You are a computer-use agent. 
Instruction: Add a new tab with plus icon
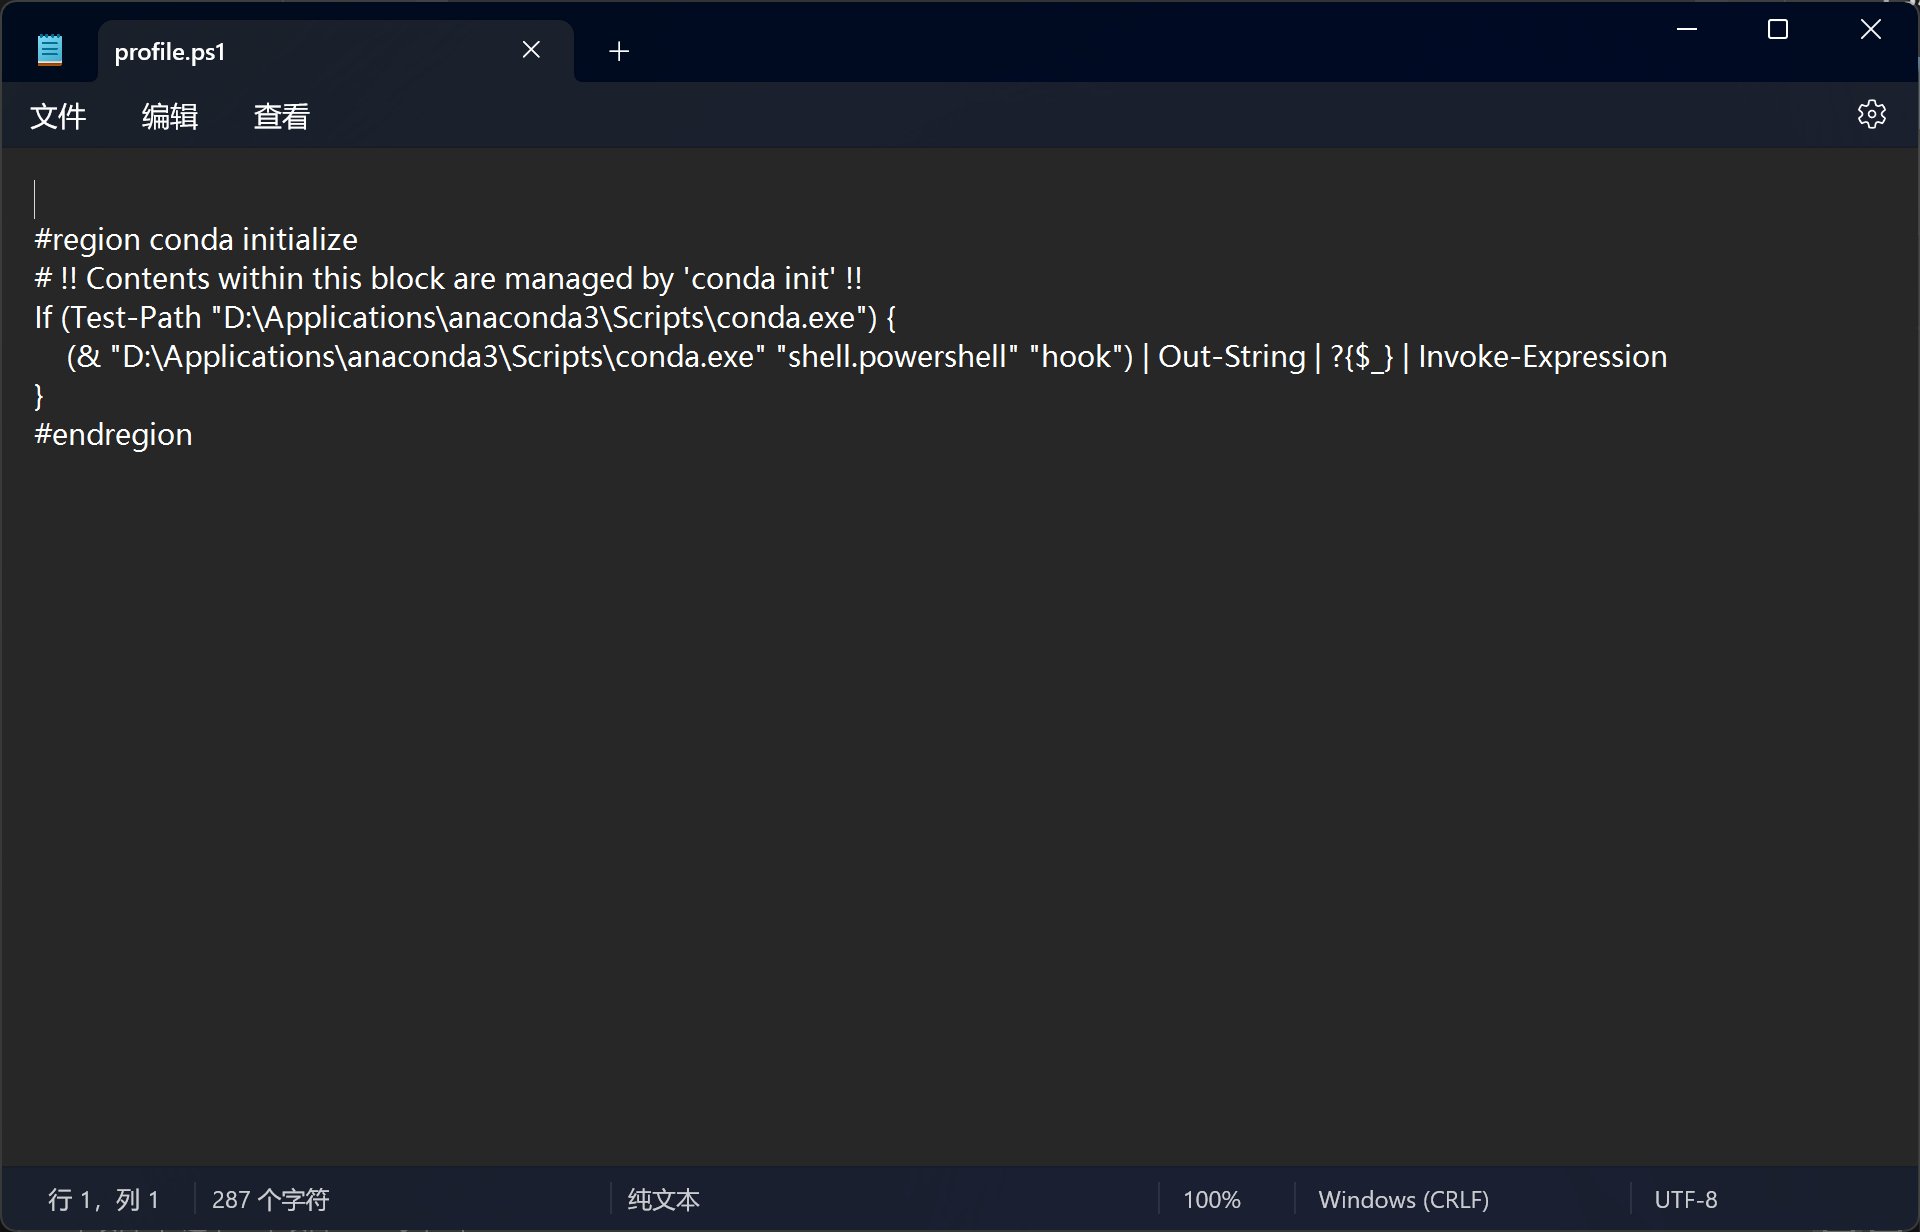pos(619,51)
